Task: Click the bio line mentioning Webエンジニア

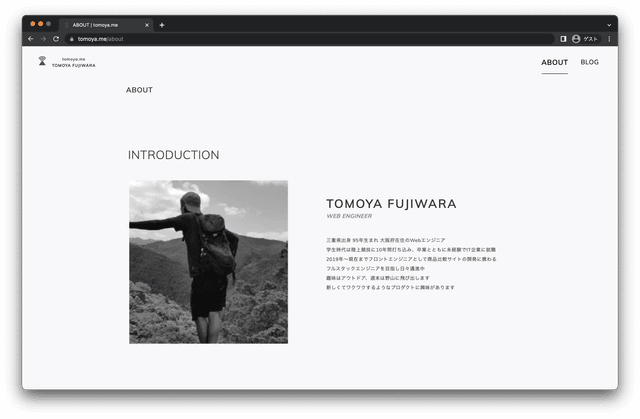Action: [x=386, y=240]
